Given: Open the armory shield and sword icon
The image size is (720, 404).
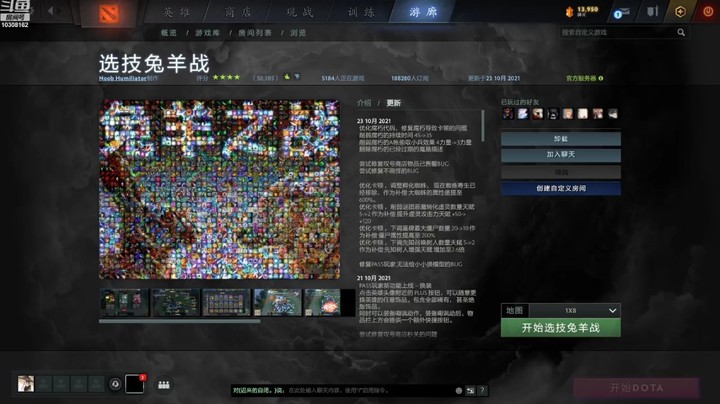Looking at the screenshot, I should 652,11.
